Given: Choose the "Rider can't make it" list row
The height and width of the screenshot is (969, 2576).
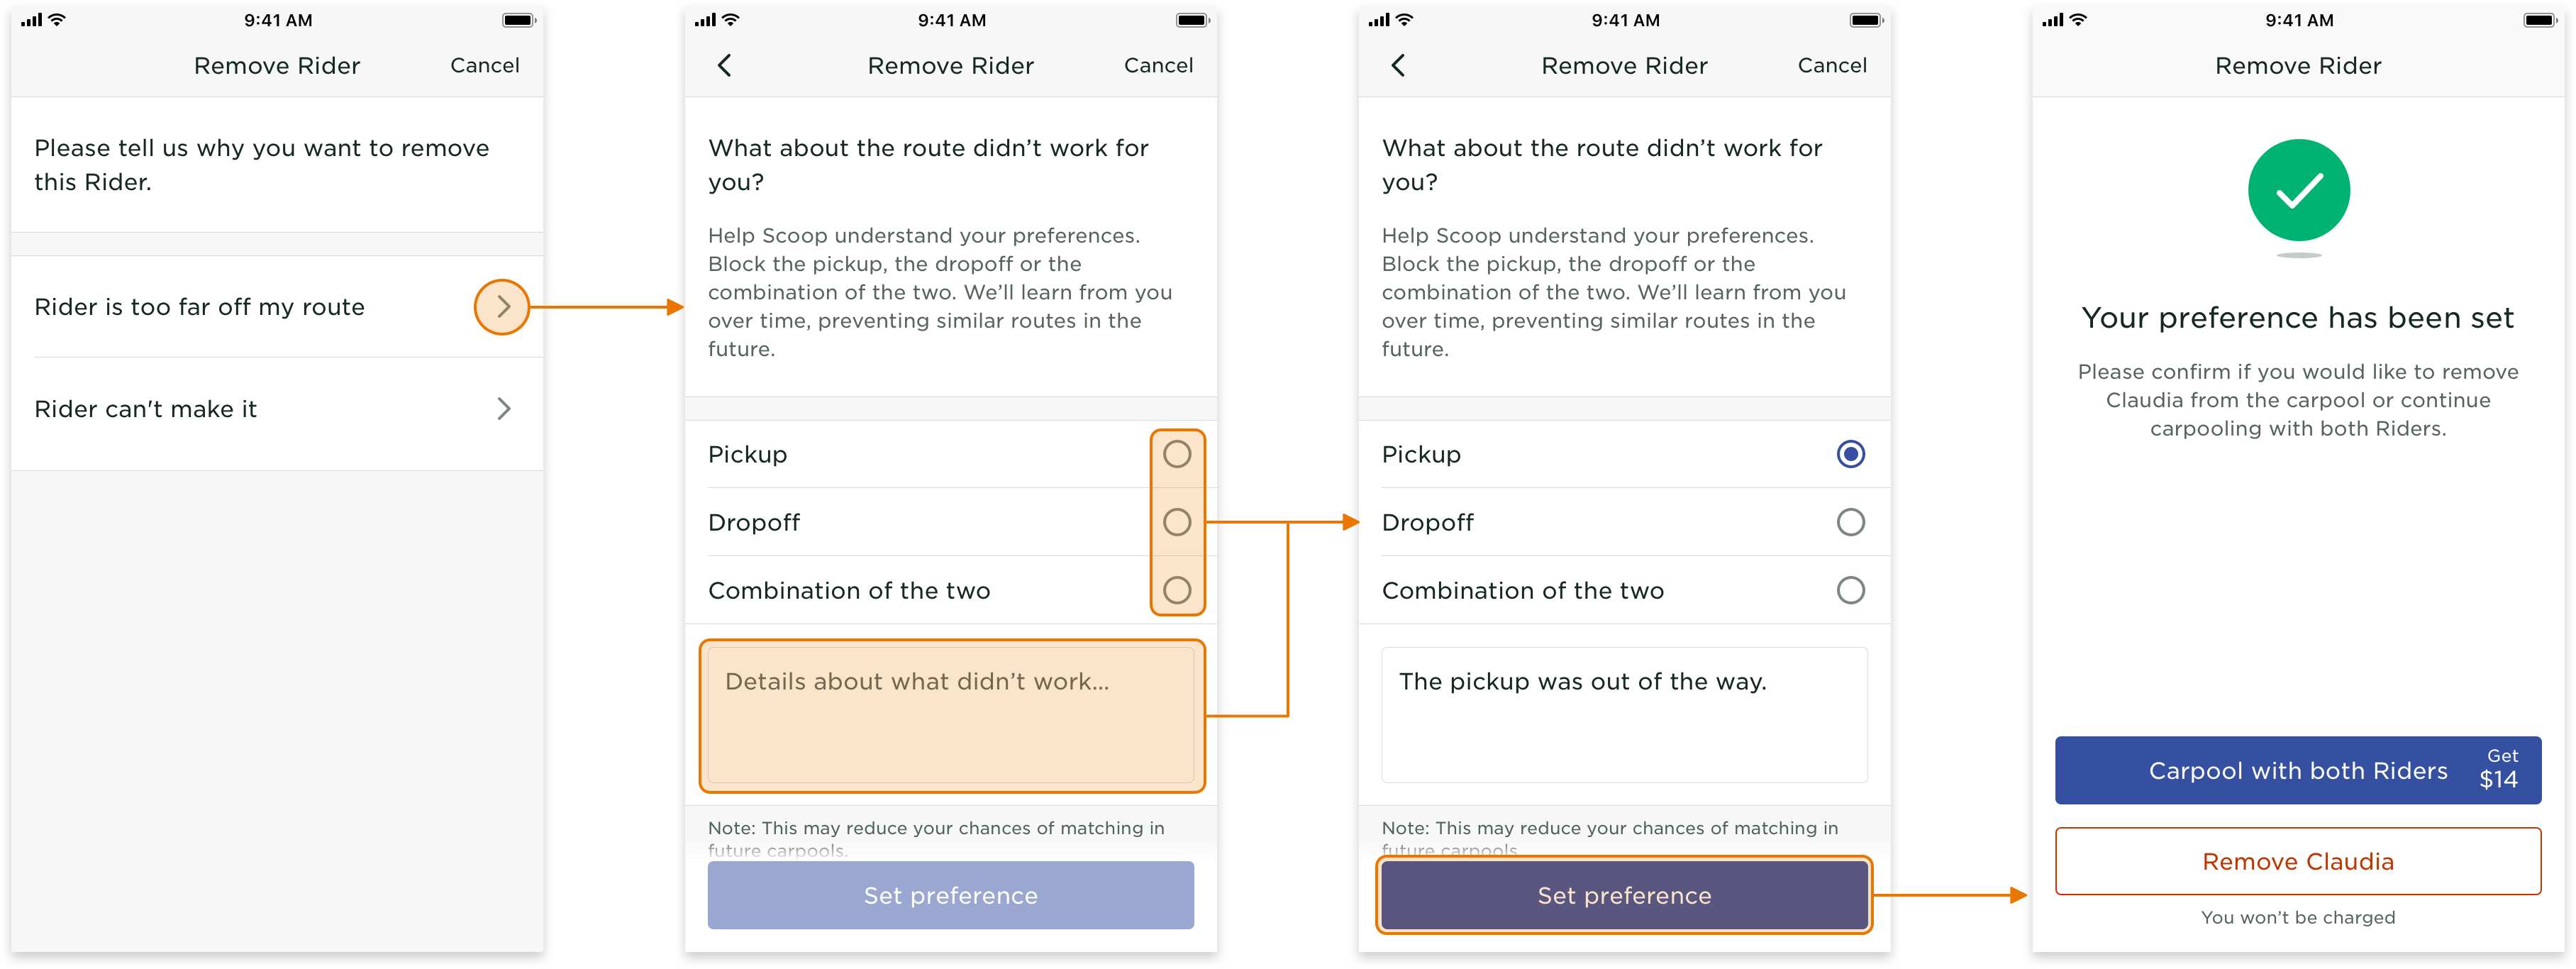Looking at the screenshot, I should click(x=146, y=409).
